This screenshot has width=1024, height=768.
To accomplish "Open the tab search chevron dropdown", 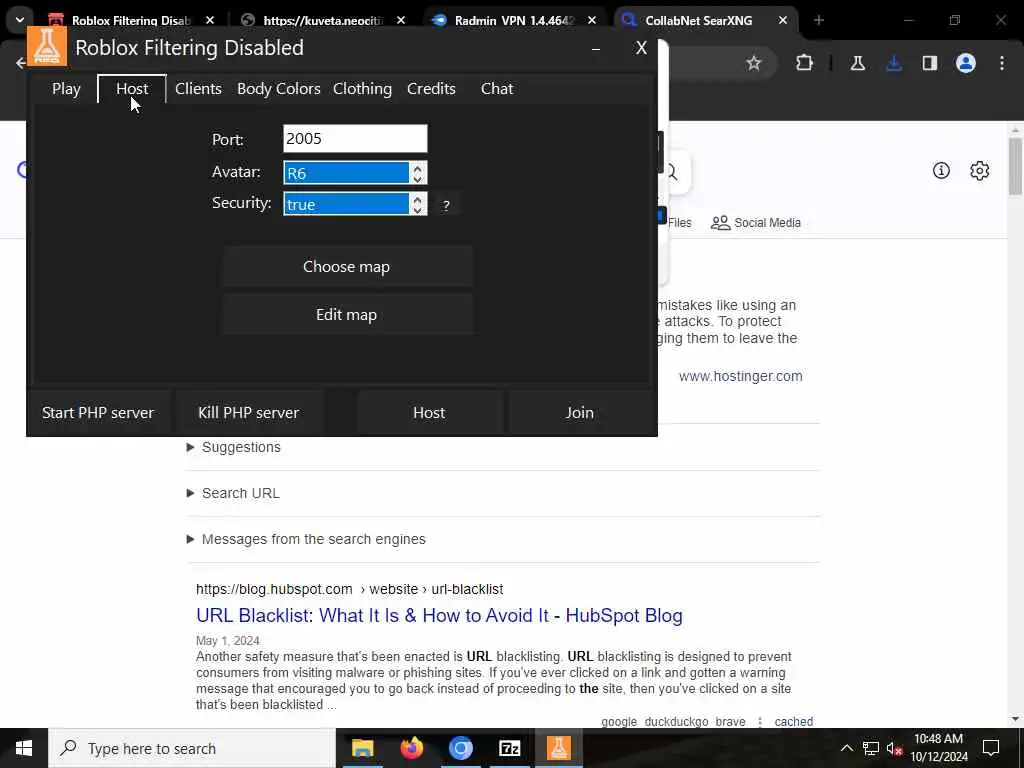I will click(20, 20).
